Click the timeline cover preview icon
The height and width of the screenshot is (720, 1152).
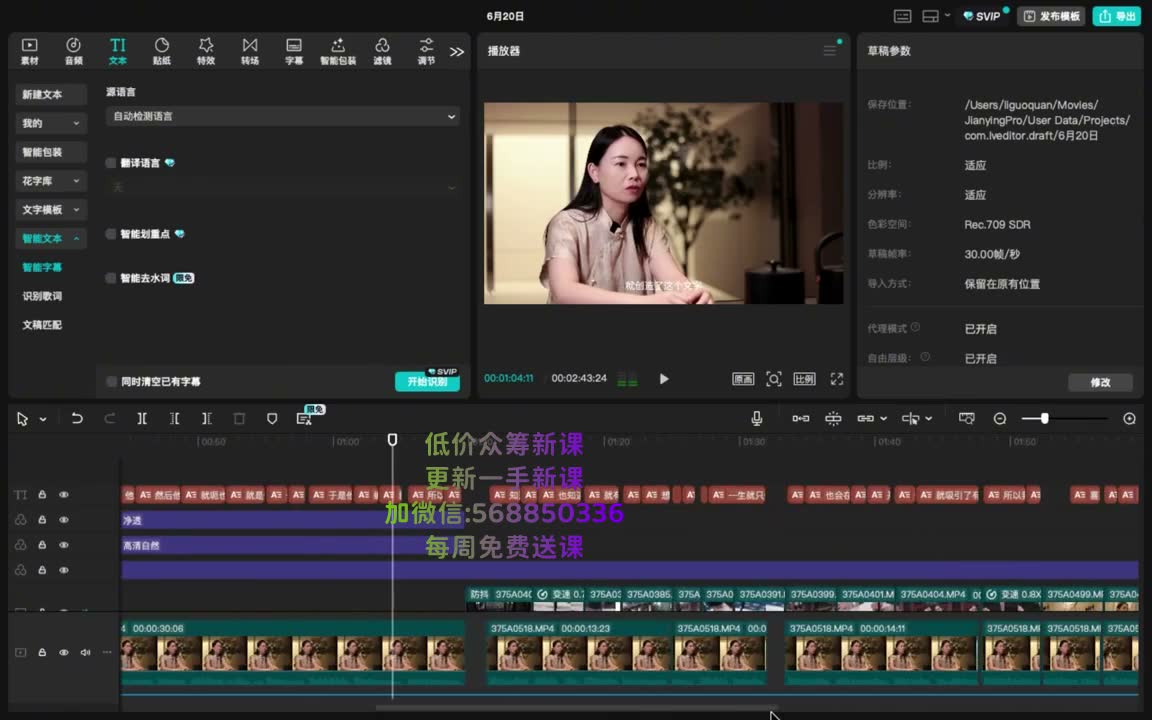(x=967, y=418)
